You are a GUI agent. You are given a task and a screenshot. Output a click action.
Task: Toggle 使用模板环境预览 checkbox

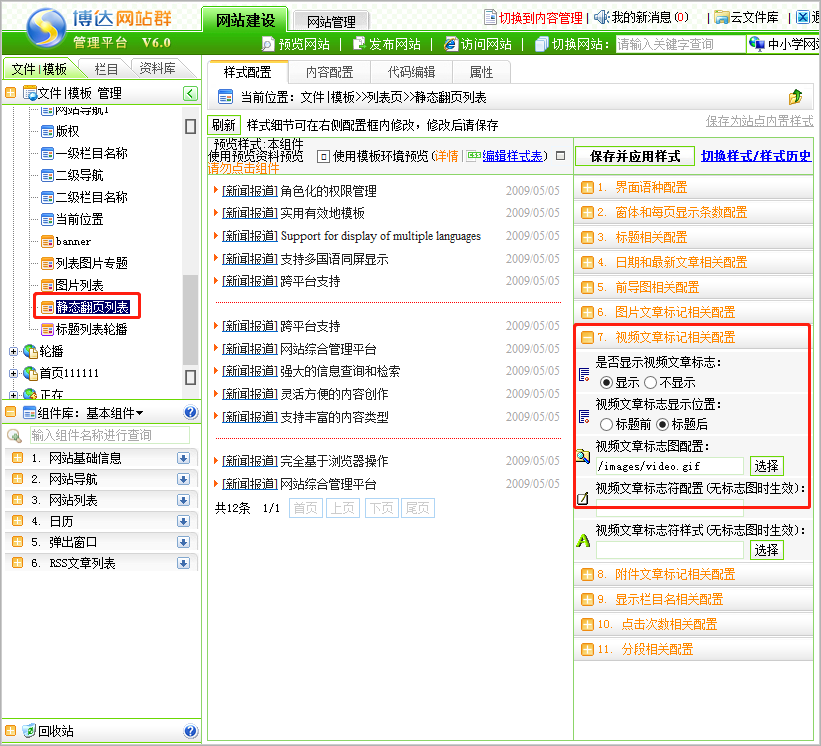tap(323, 156)
